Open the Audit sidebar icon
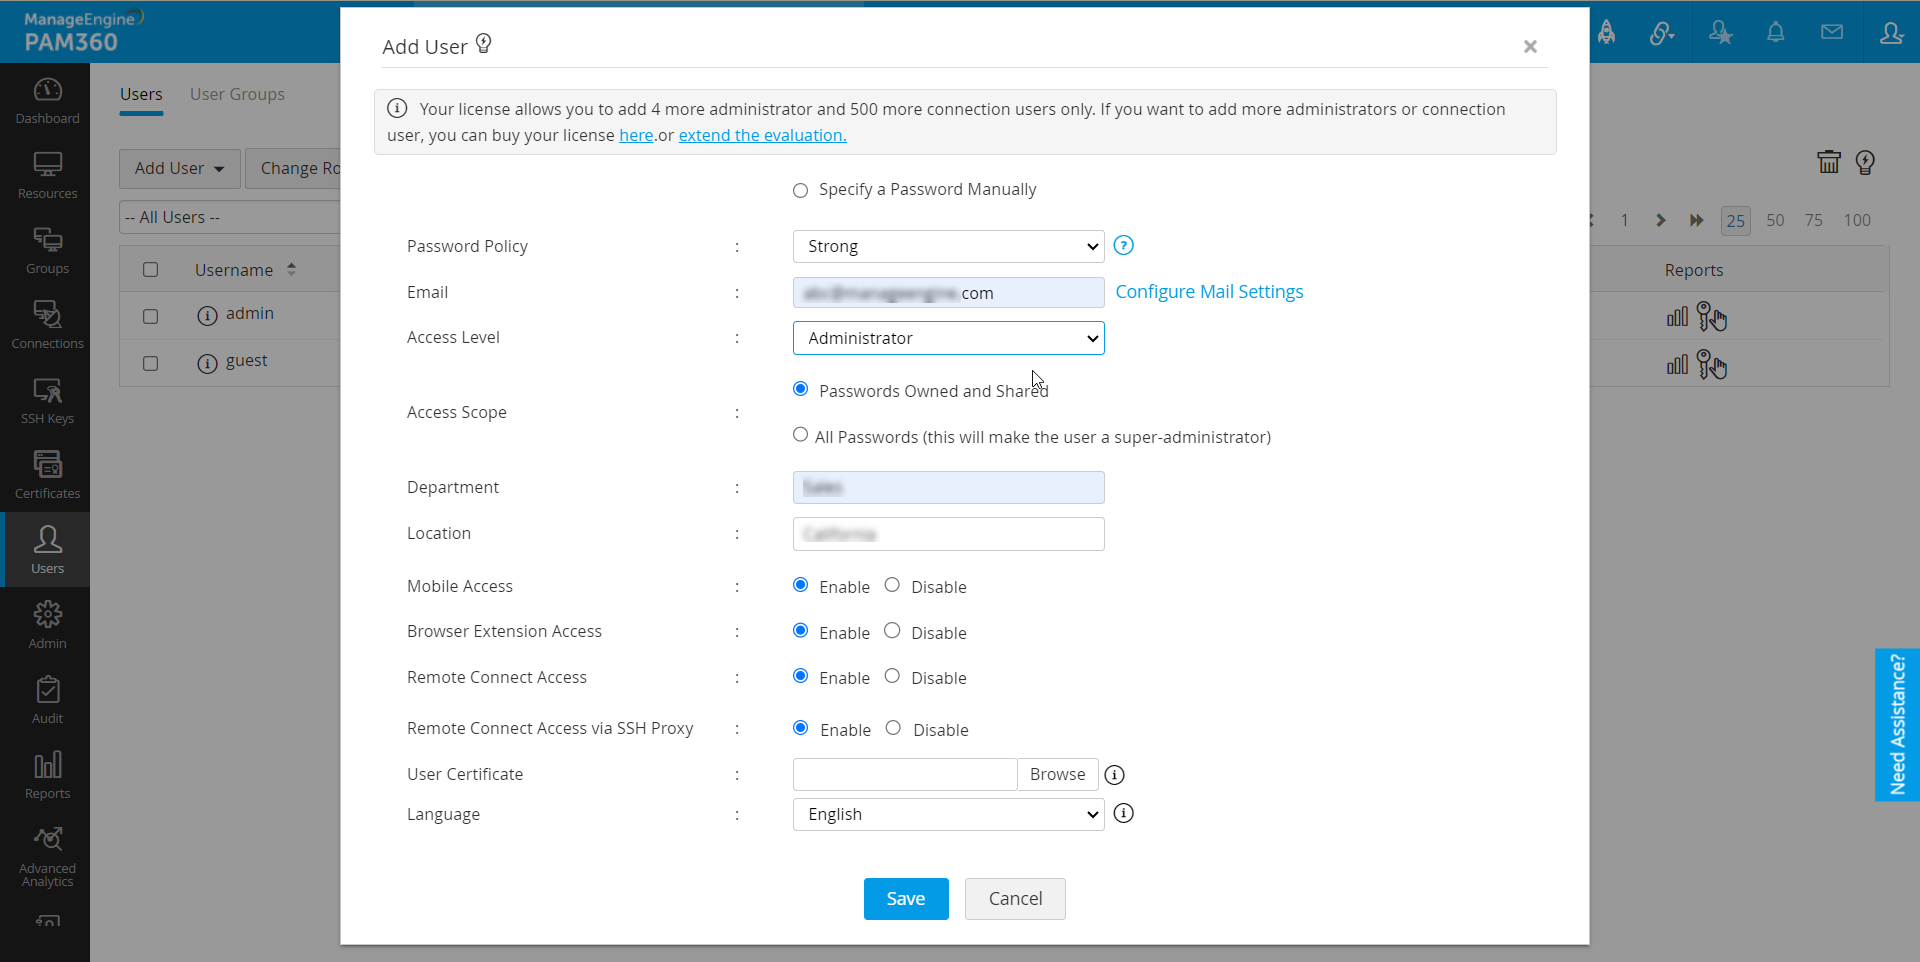The width and height of the screenshot is (1920, 962). [47, 700]
